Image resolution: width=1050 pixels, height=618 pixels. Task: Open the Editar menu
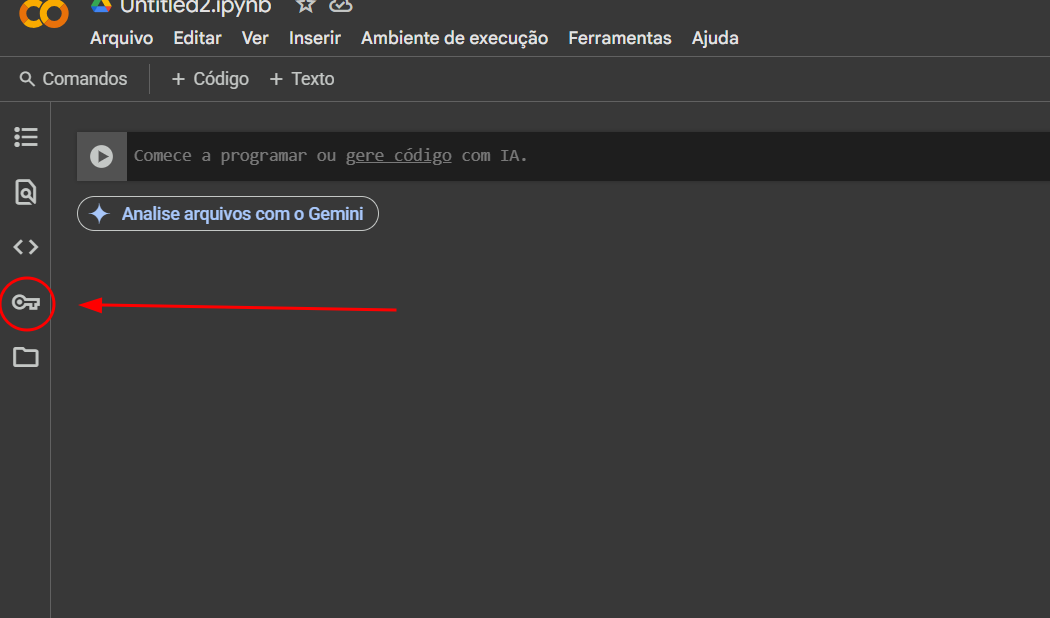coord(197,38)
